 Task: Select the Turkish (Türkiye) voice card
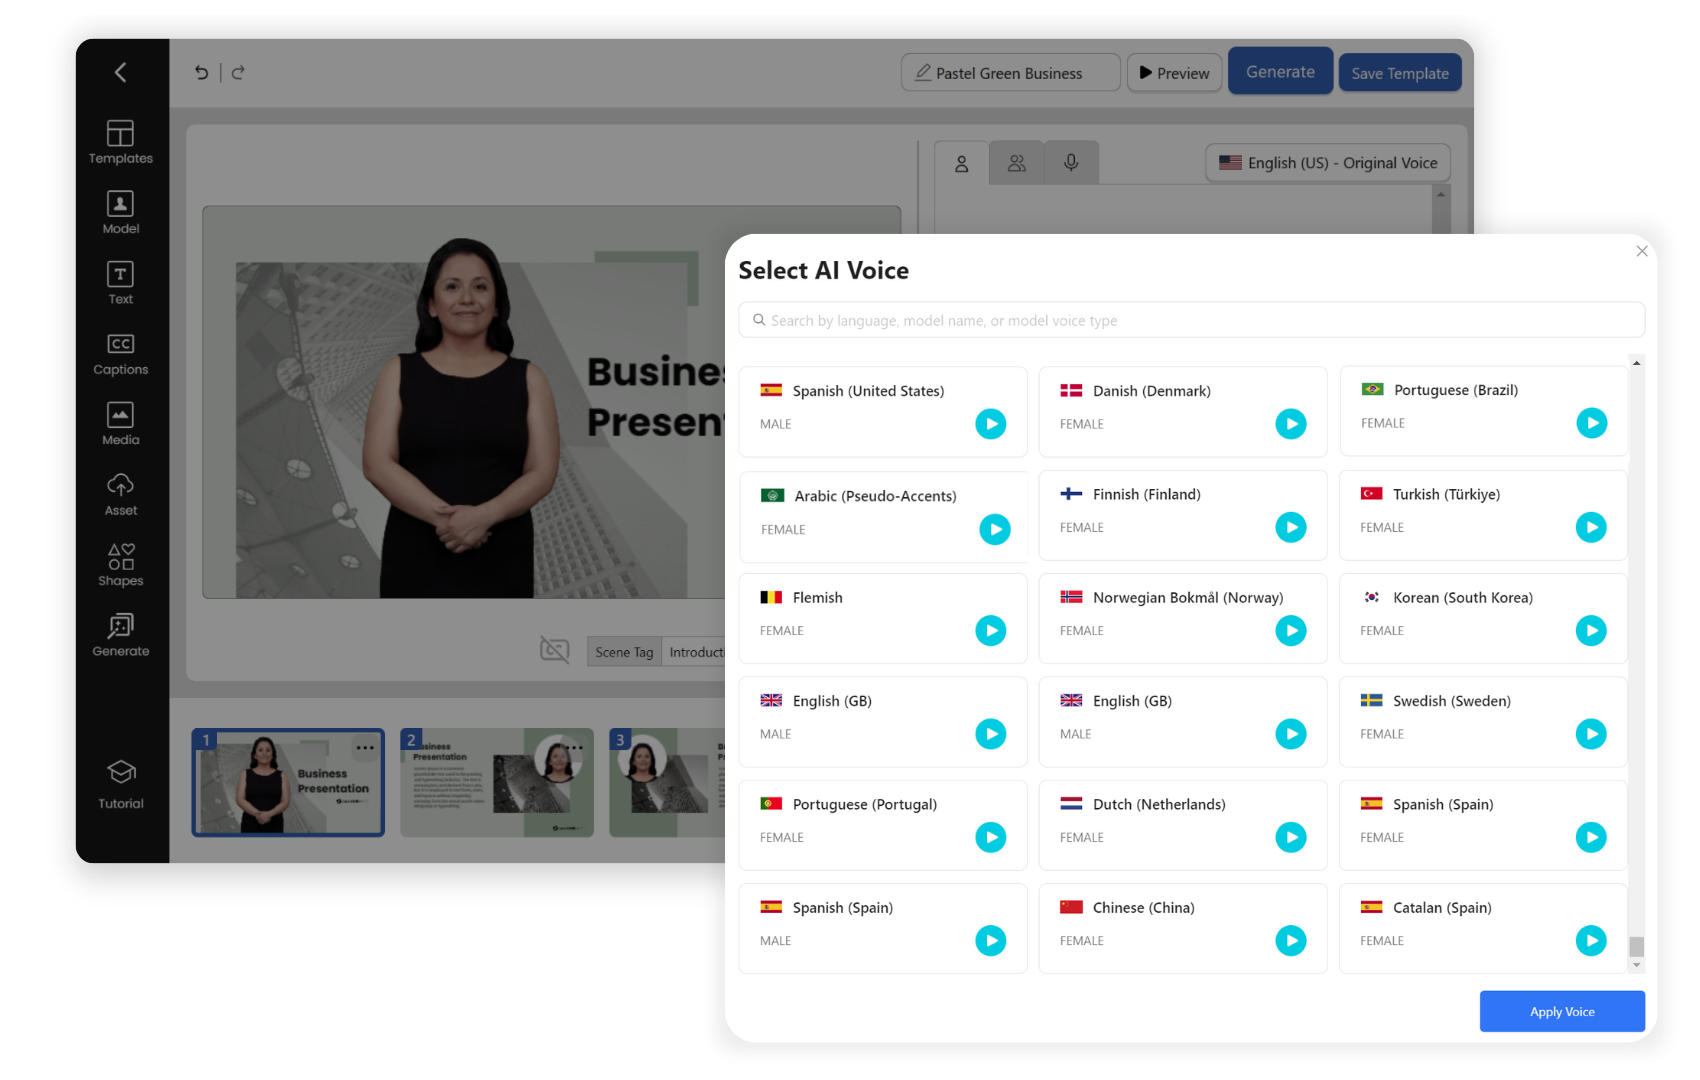tap(1483, 515)
